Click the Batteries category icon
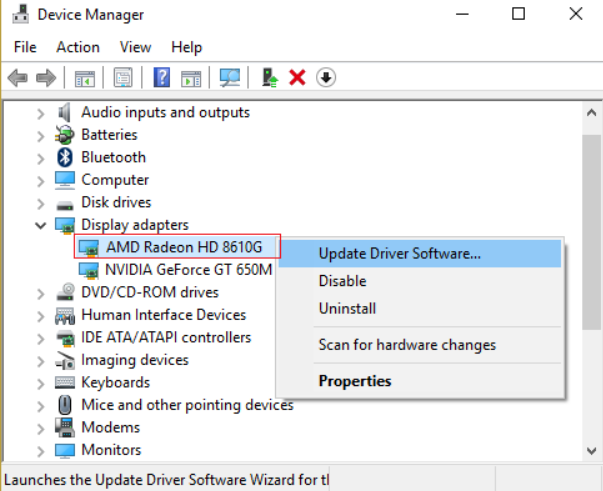 (65, 135)
